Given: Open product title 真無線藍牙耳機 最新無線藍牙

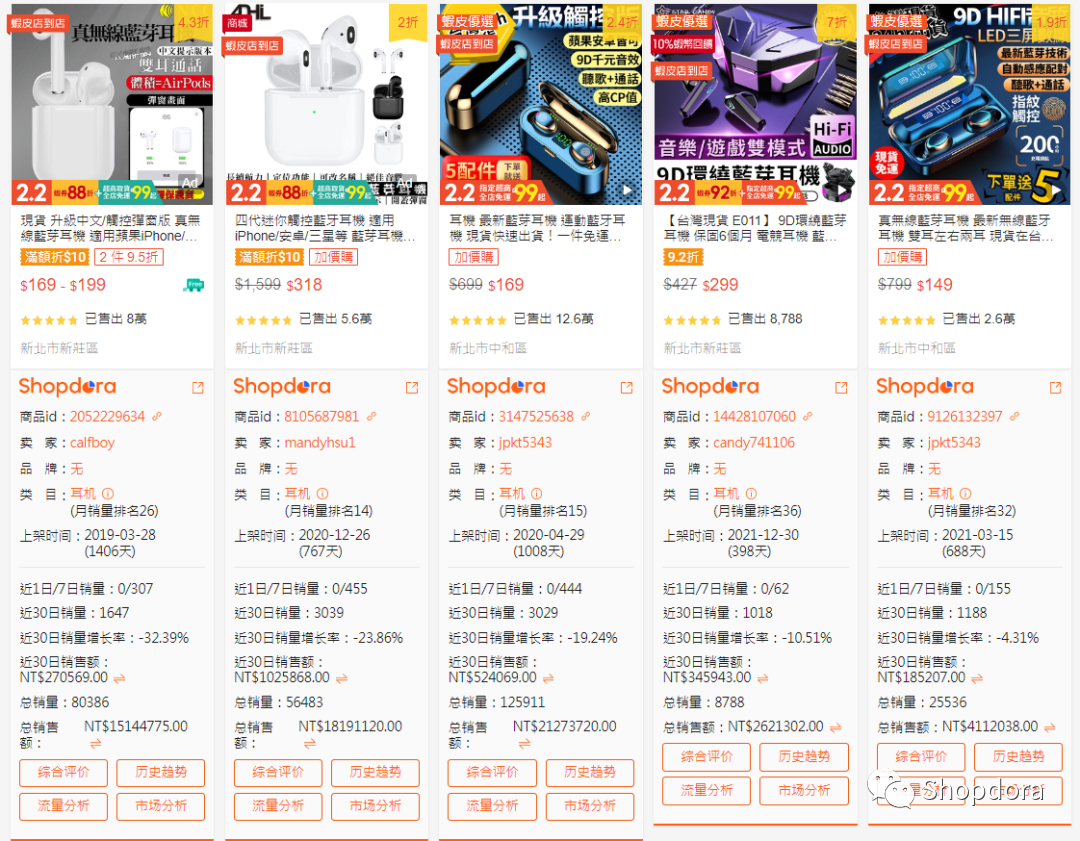Looking at the screenshot, I should tap(964, 220).
